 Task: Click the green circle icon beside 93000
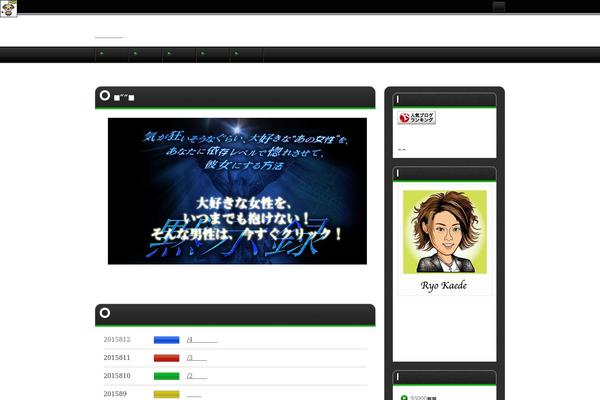click(404, 398)
